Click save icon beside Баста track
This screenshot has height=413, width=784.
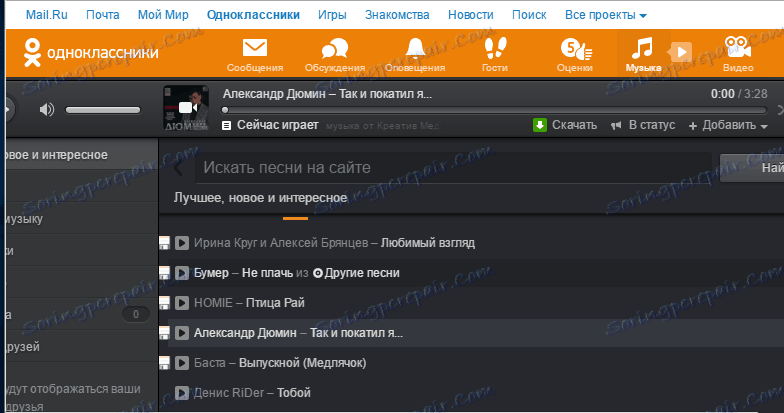click(x=164, y=363)
